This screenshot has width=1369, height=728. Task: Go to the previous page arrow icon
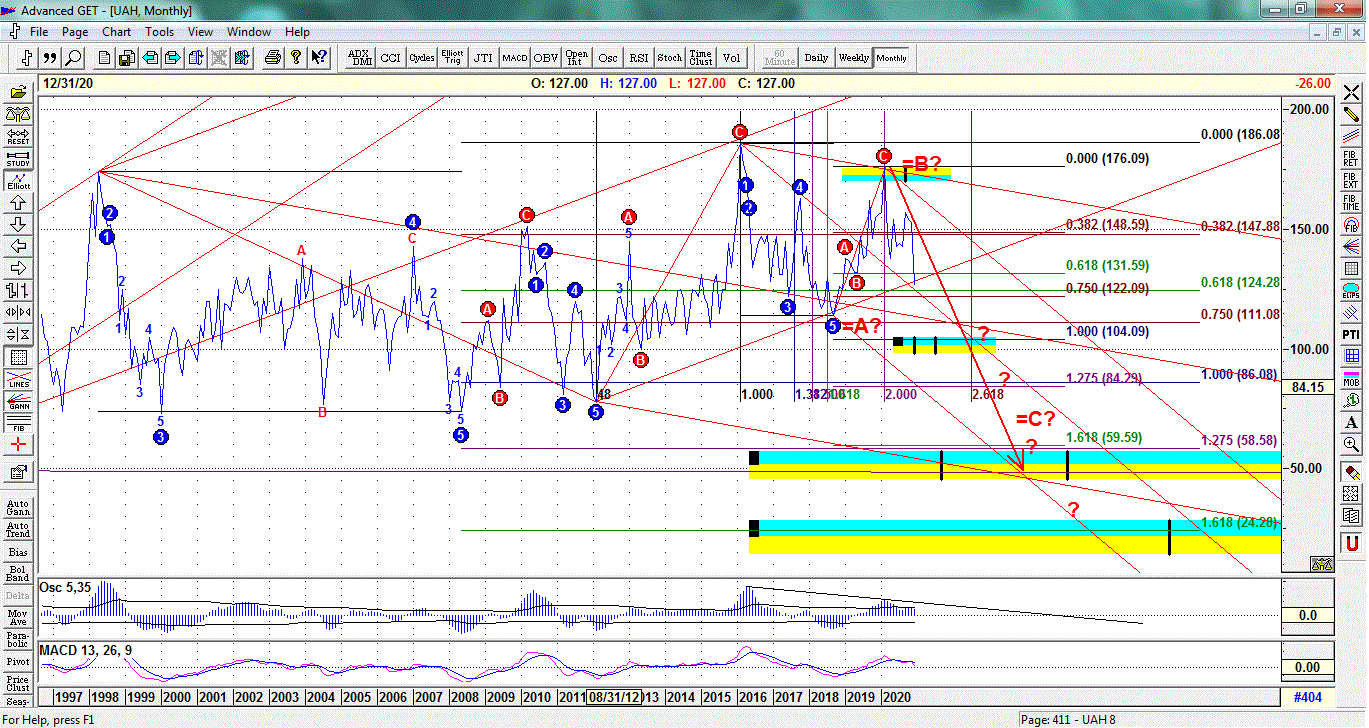[150, 57]
